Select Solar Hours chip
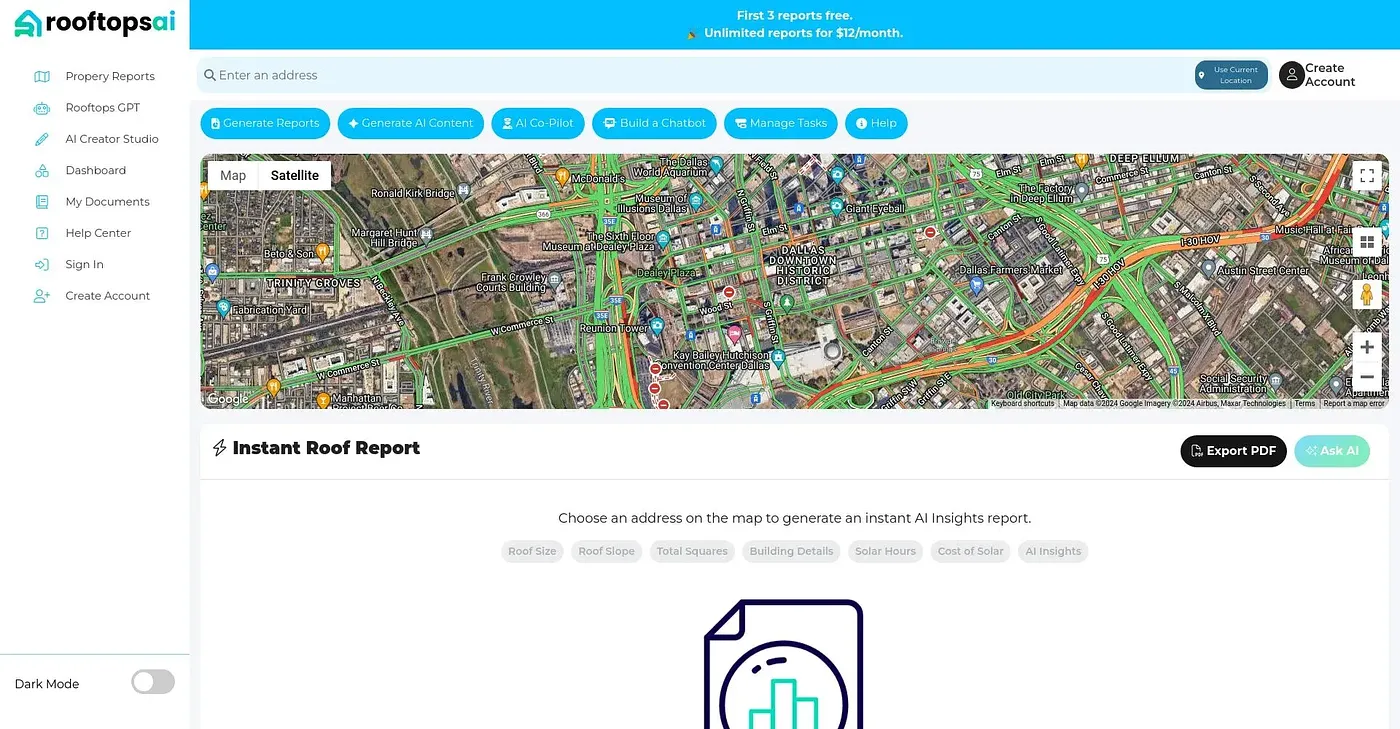The height and width of the screenshot is (729, 1400). tap(885, 551)
